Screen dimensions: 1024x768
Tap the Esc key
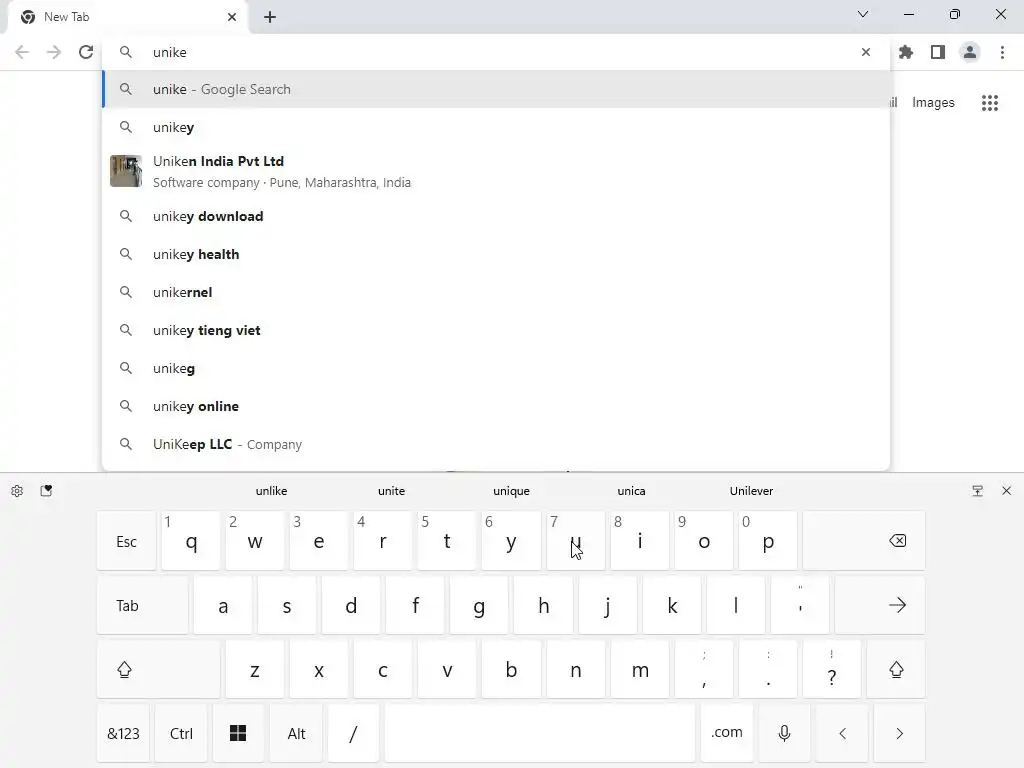(127, 541)
